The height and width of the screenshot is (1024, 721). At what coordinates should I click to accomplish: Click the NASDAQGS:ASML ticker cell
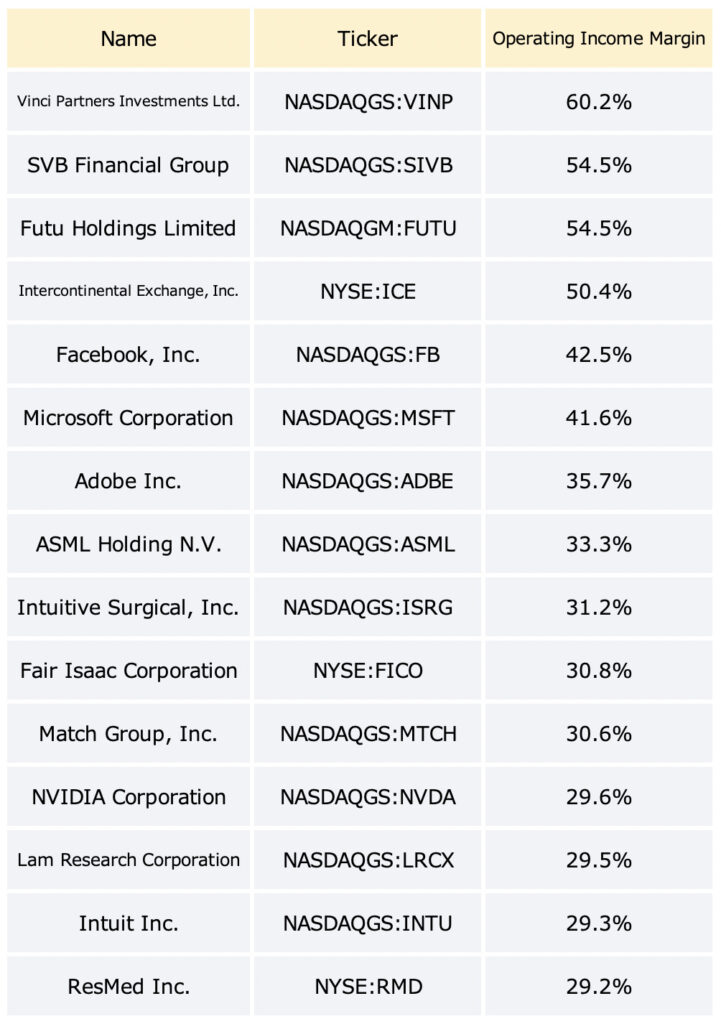coord(368,544)
